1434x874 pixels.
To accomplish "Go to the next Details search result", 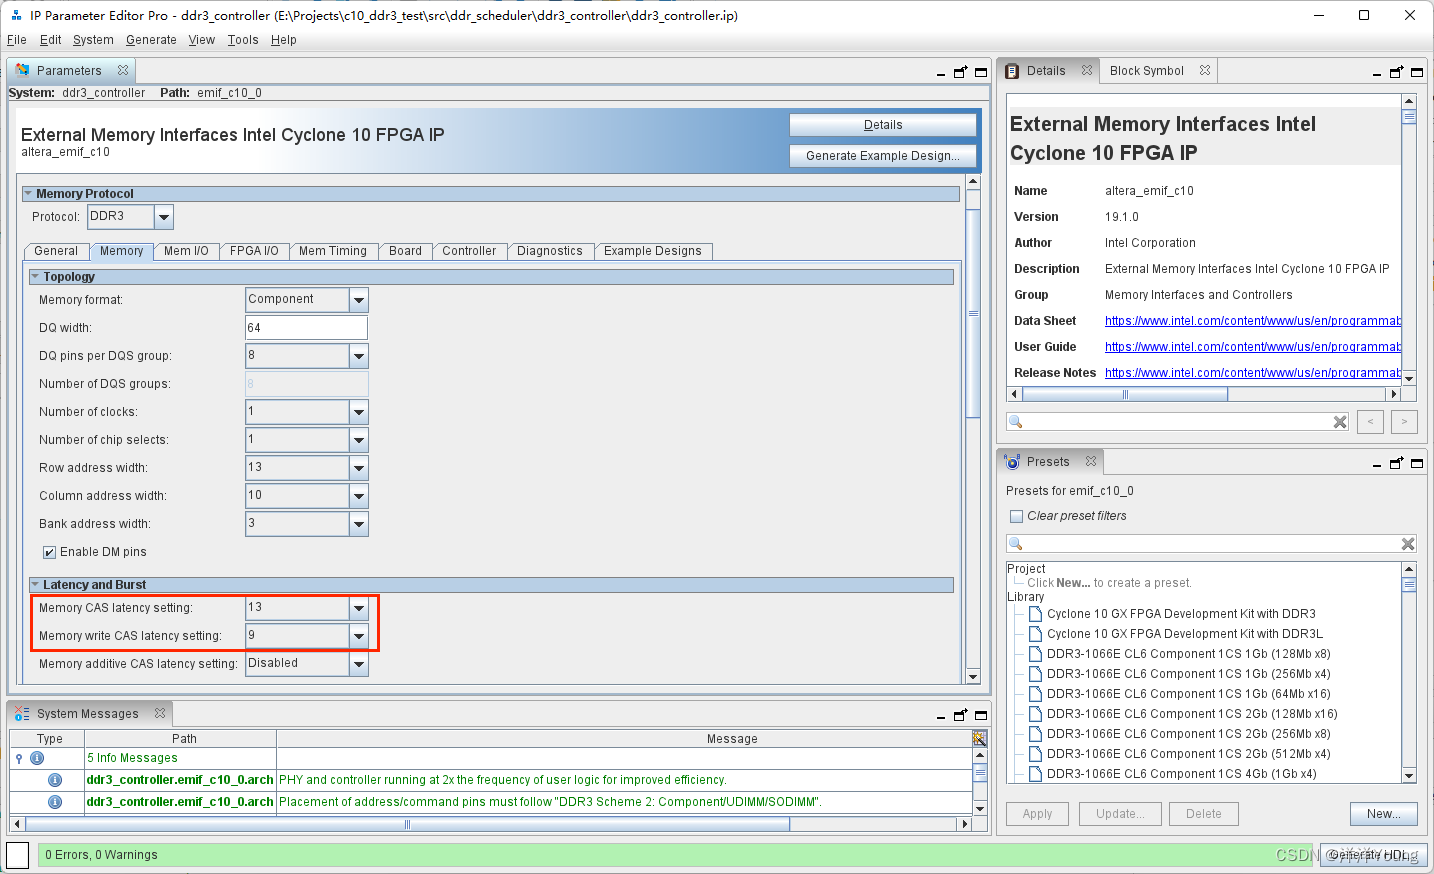I will 1404,422.
